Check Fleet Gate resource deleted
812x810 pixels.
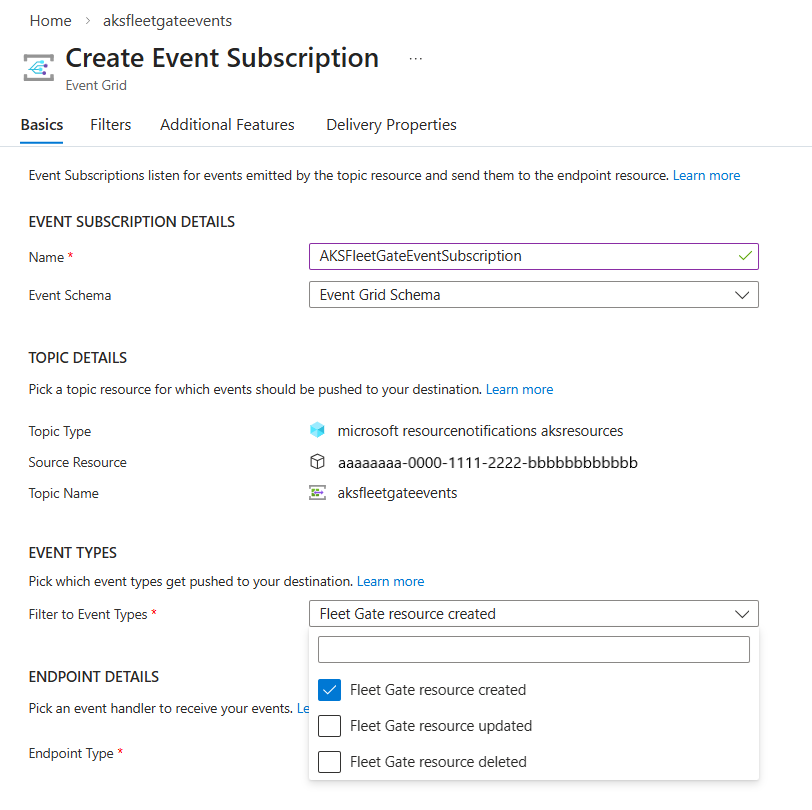(x=330, y=762)
